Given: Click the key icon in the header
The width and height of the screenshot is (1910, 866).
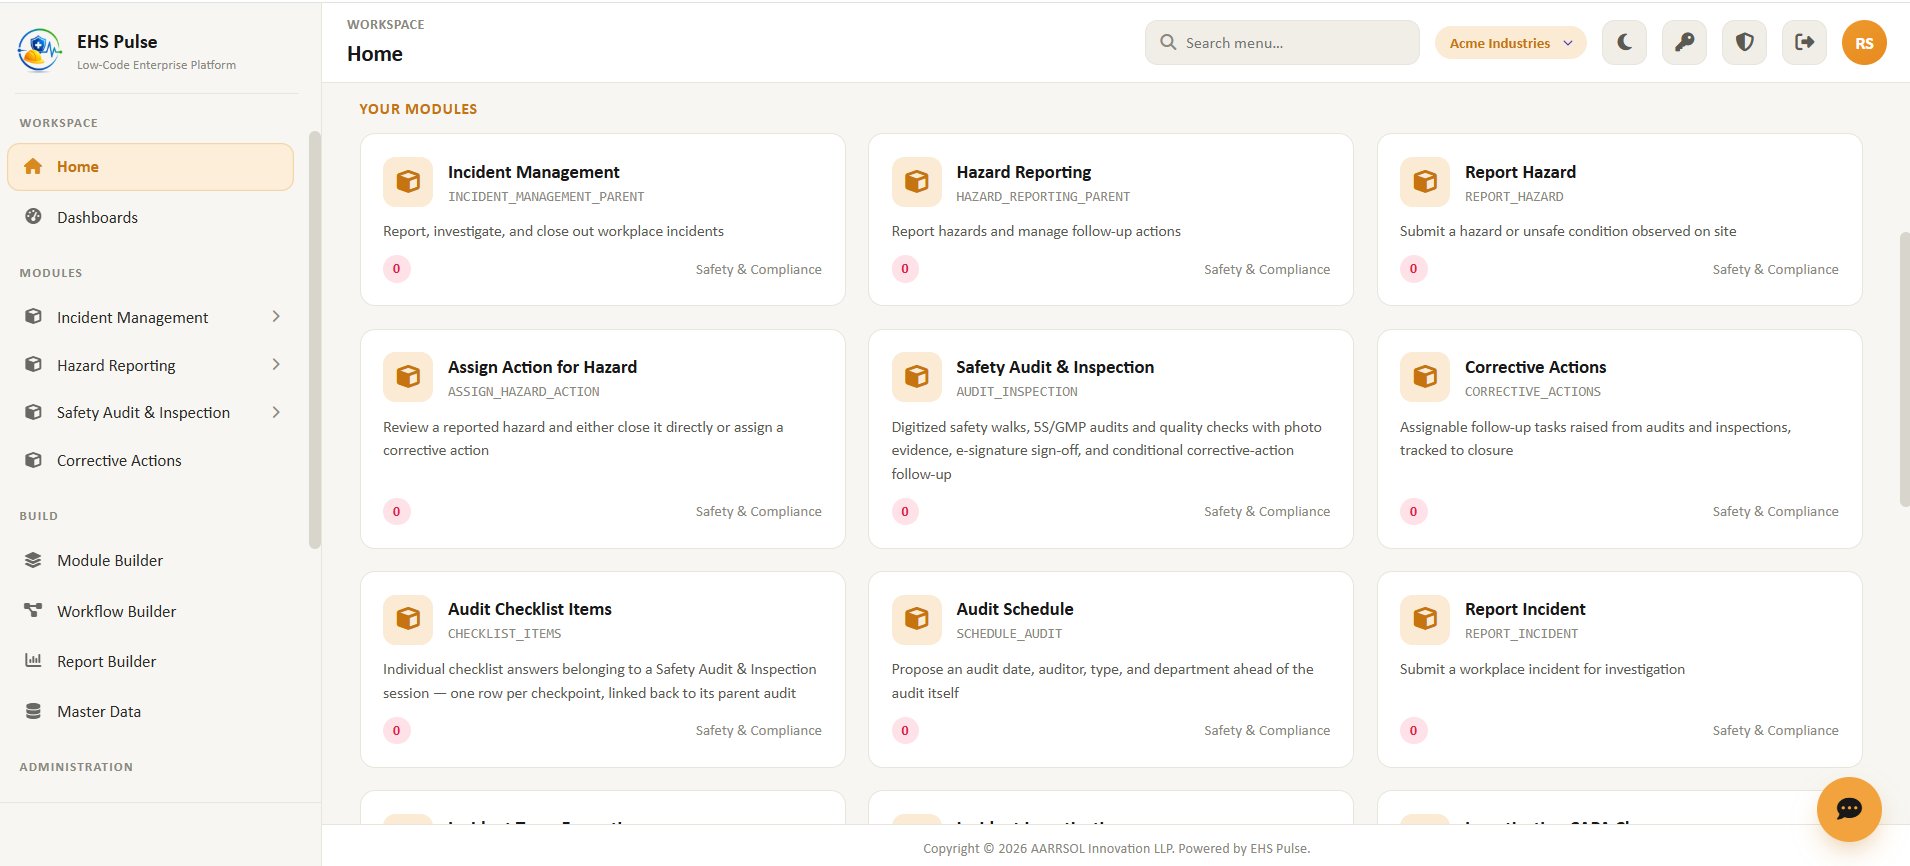Looking at the screenshot, I should point(1684,43).
